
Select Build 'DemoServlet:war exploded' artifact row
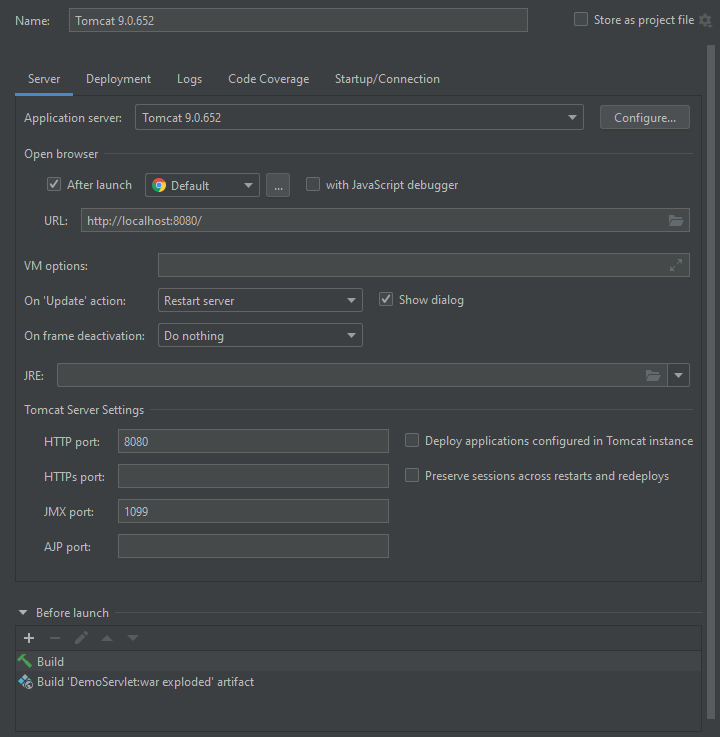[358, 682]
